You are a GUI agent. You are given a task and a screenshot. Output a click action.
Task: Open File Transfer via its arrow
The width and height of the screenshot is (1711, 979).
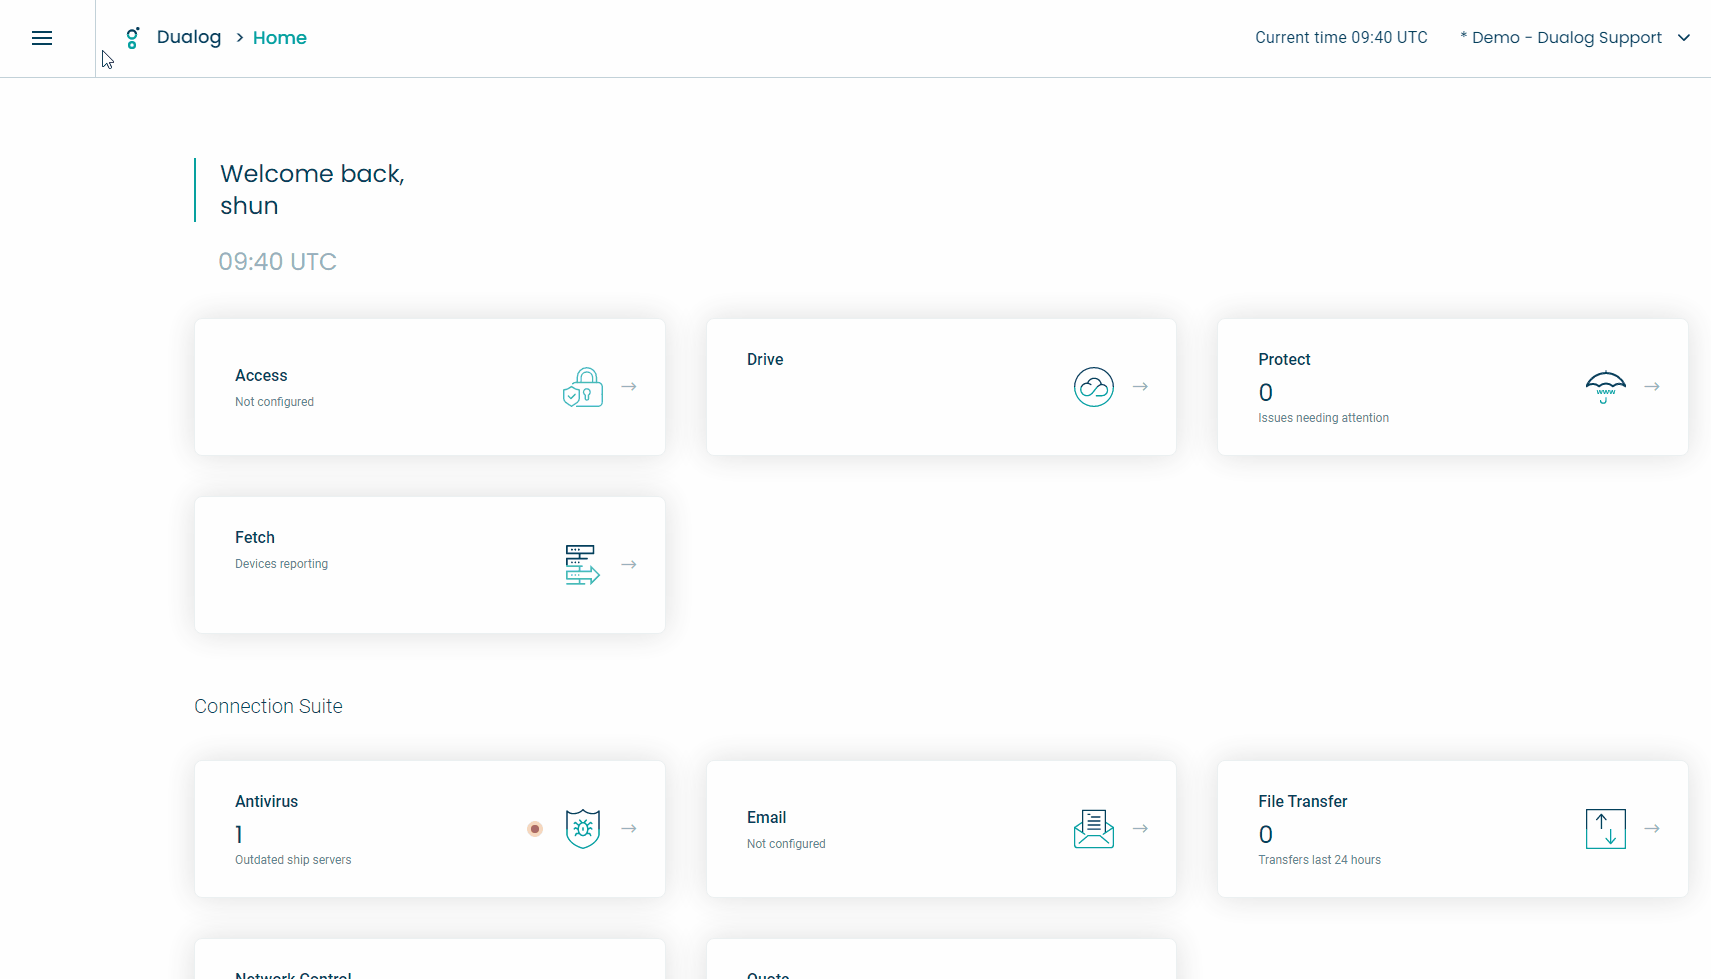point(1652,828)
